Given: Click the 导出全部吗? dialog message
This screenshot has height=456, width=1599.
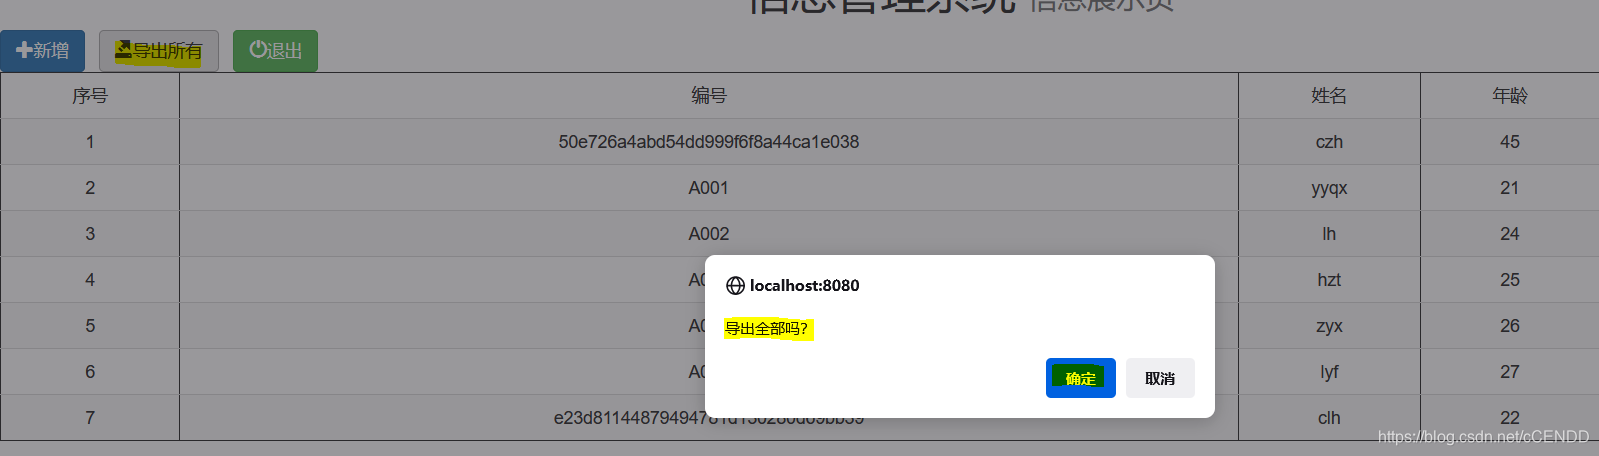Looking at the screenshot, I should pyautogui.click(x=767, y=329).
